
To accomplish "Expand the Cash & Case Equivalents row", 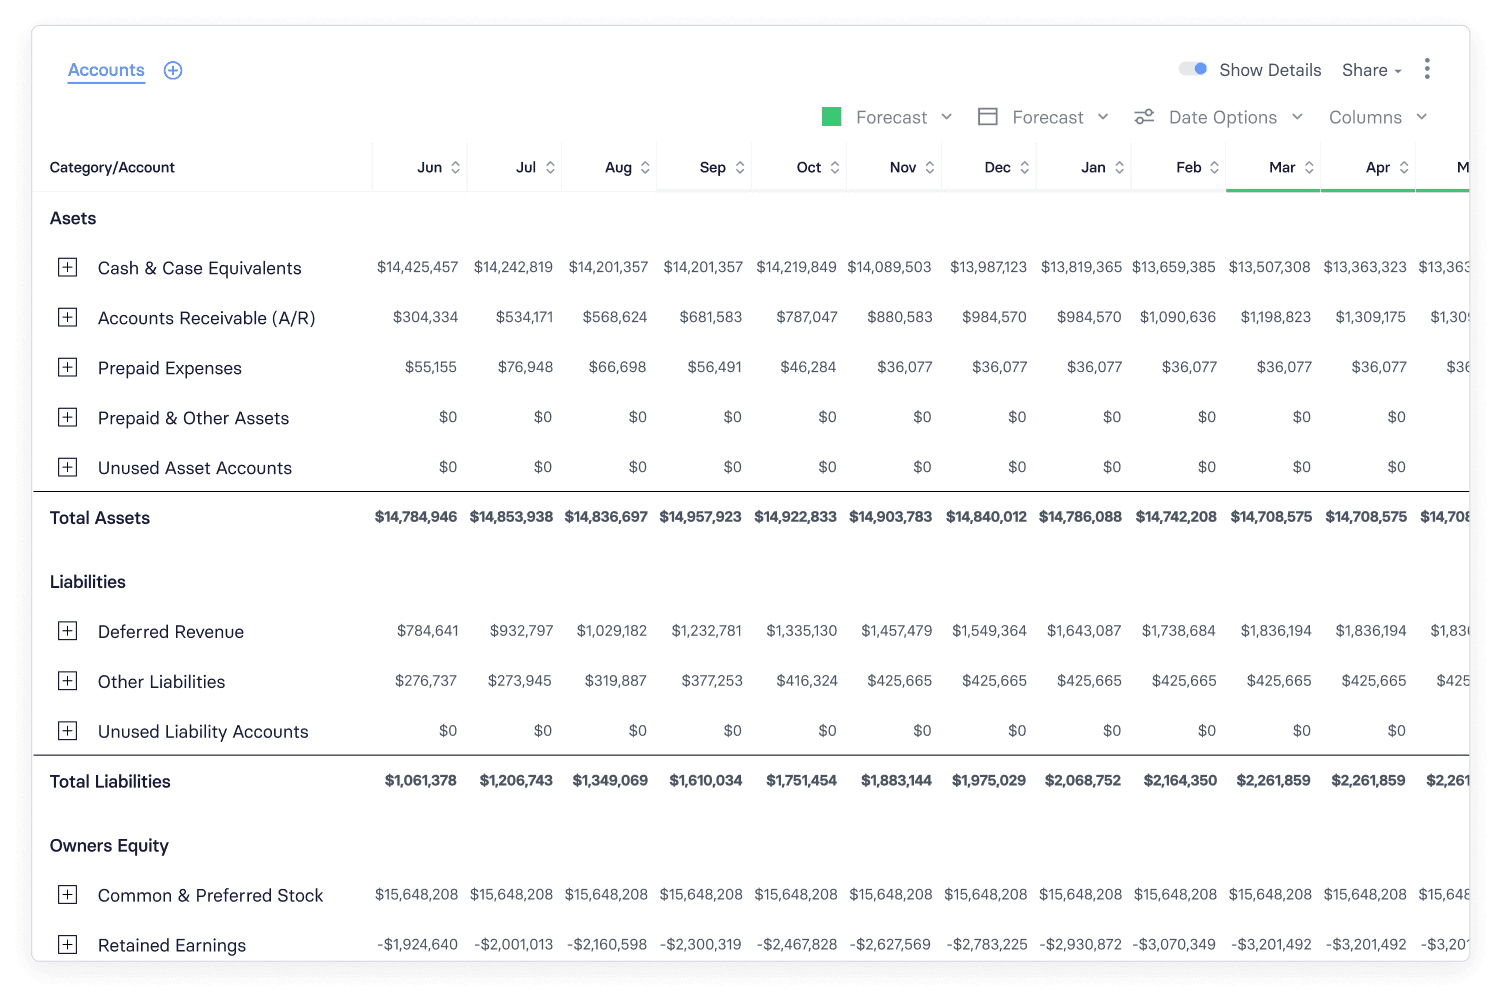I will tap(67, 267).
